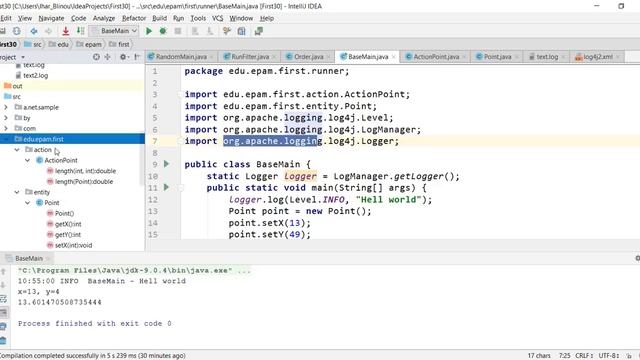Collapse the ActionPoint class node
The image size is (640, 360).
(27, 160)
